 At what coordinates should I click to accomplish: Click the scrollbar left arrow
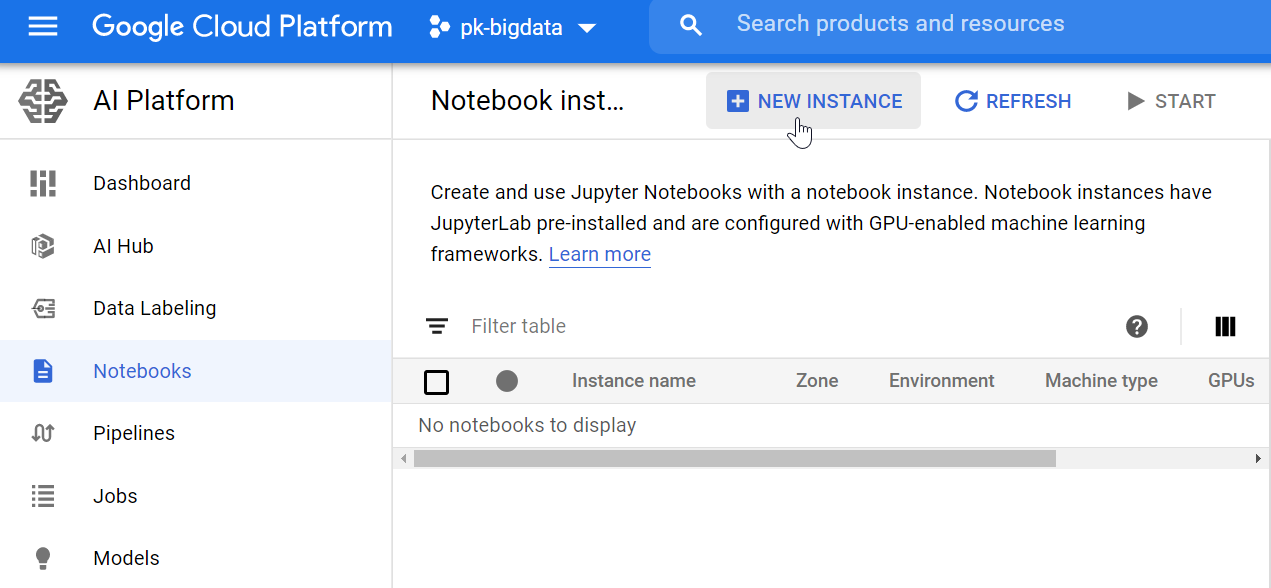pyautogui.click(x=404, y=458)
